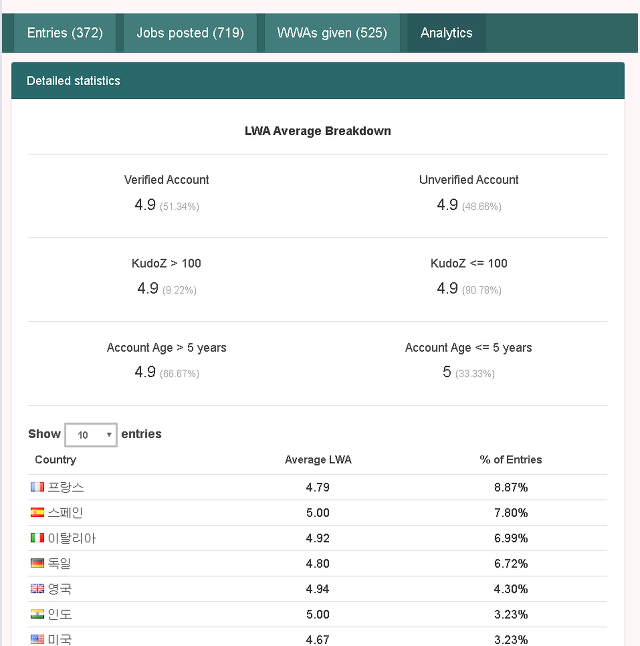Sort by % of Entries header
Screen dimensions: 640x646
coord(511,459)
